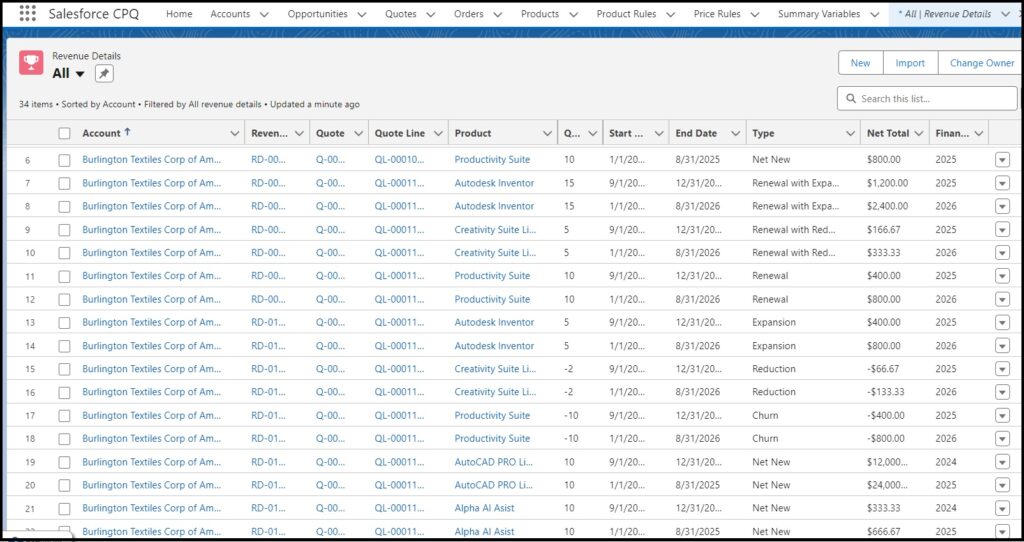Open row 12 actions menu arrow

(1002, 300)
